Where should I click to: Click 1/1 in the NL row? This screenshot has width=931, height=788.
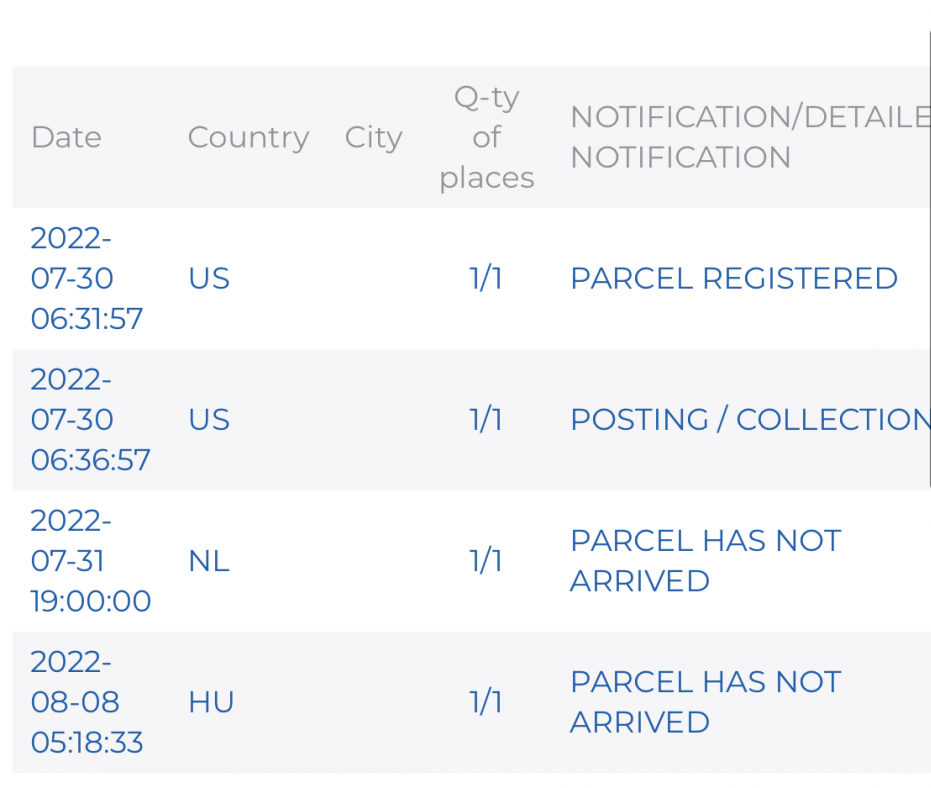coord(486,561)
